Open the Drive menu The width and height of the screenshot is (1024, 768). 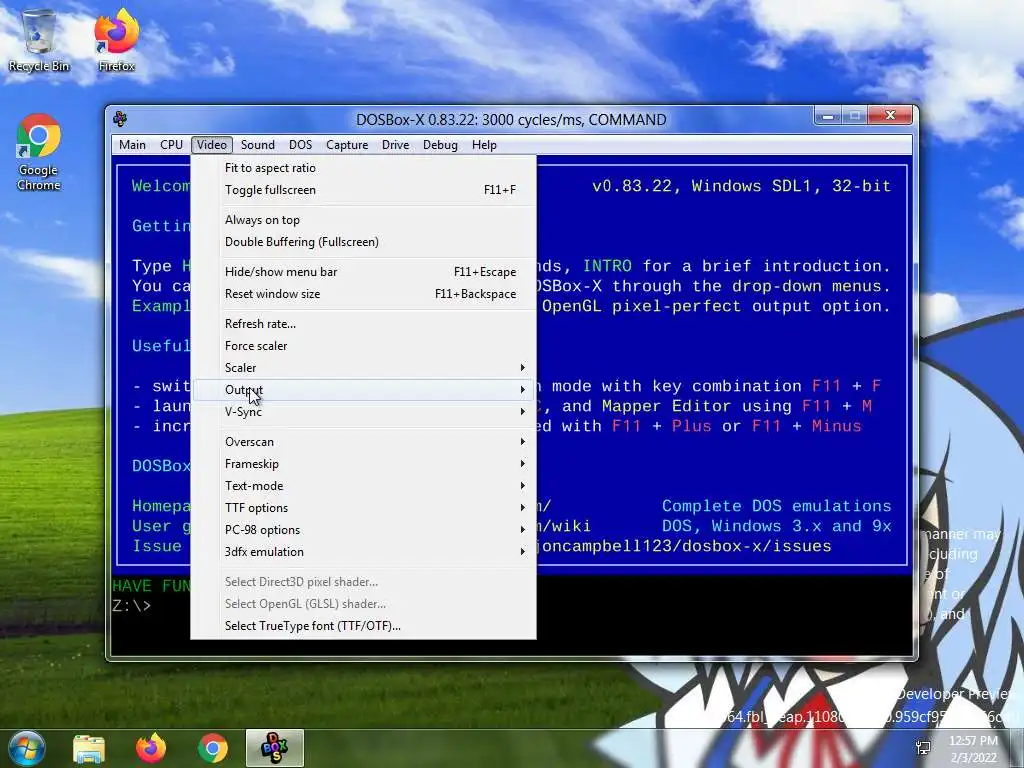click(396, 145)
